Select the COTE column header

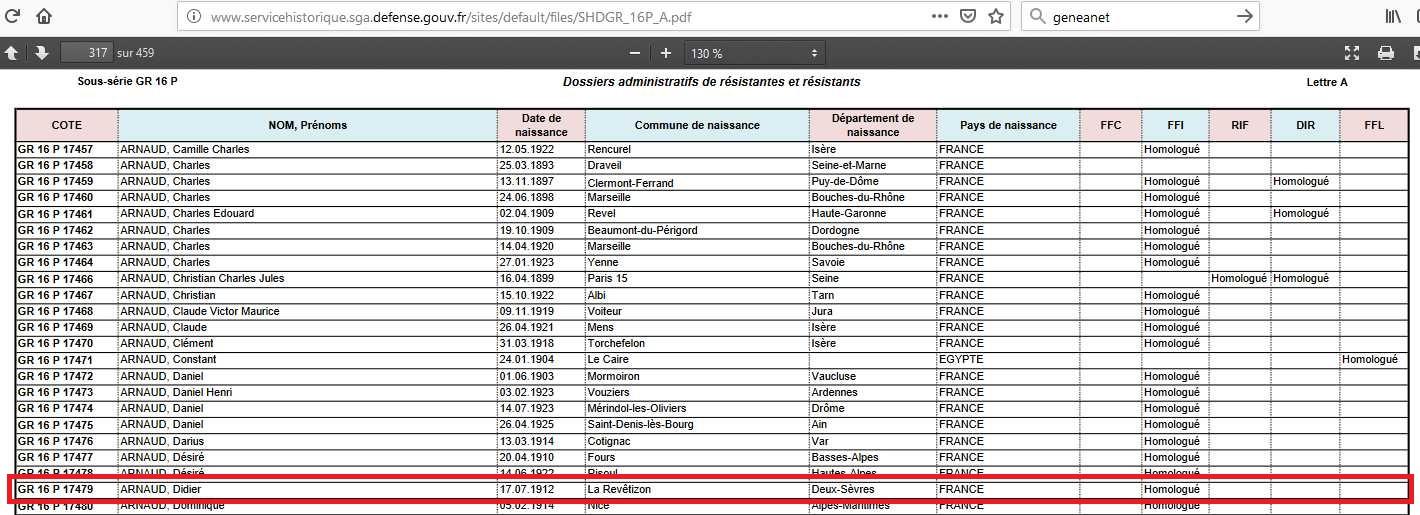(x=66, y=125)
